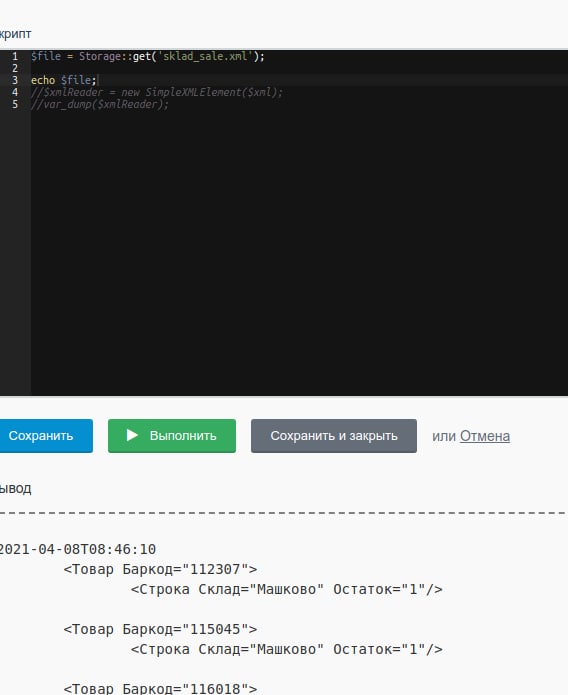Image resolution: width=568 pixels, height=695 pixels.
Task: Click the вывод section label
Action: [x=16, y=488]
